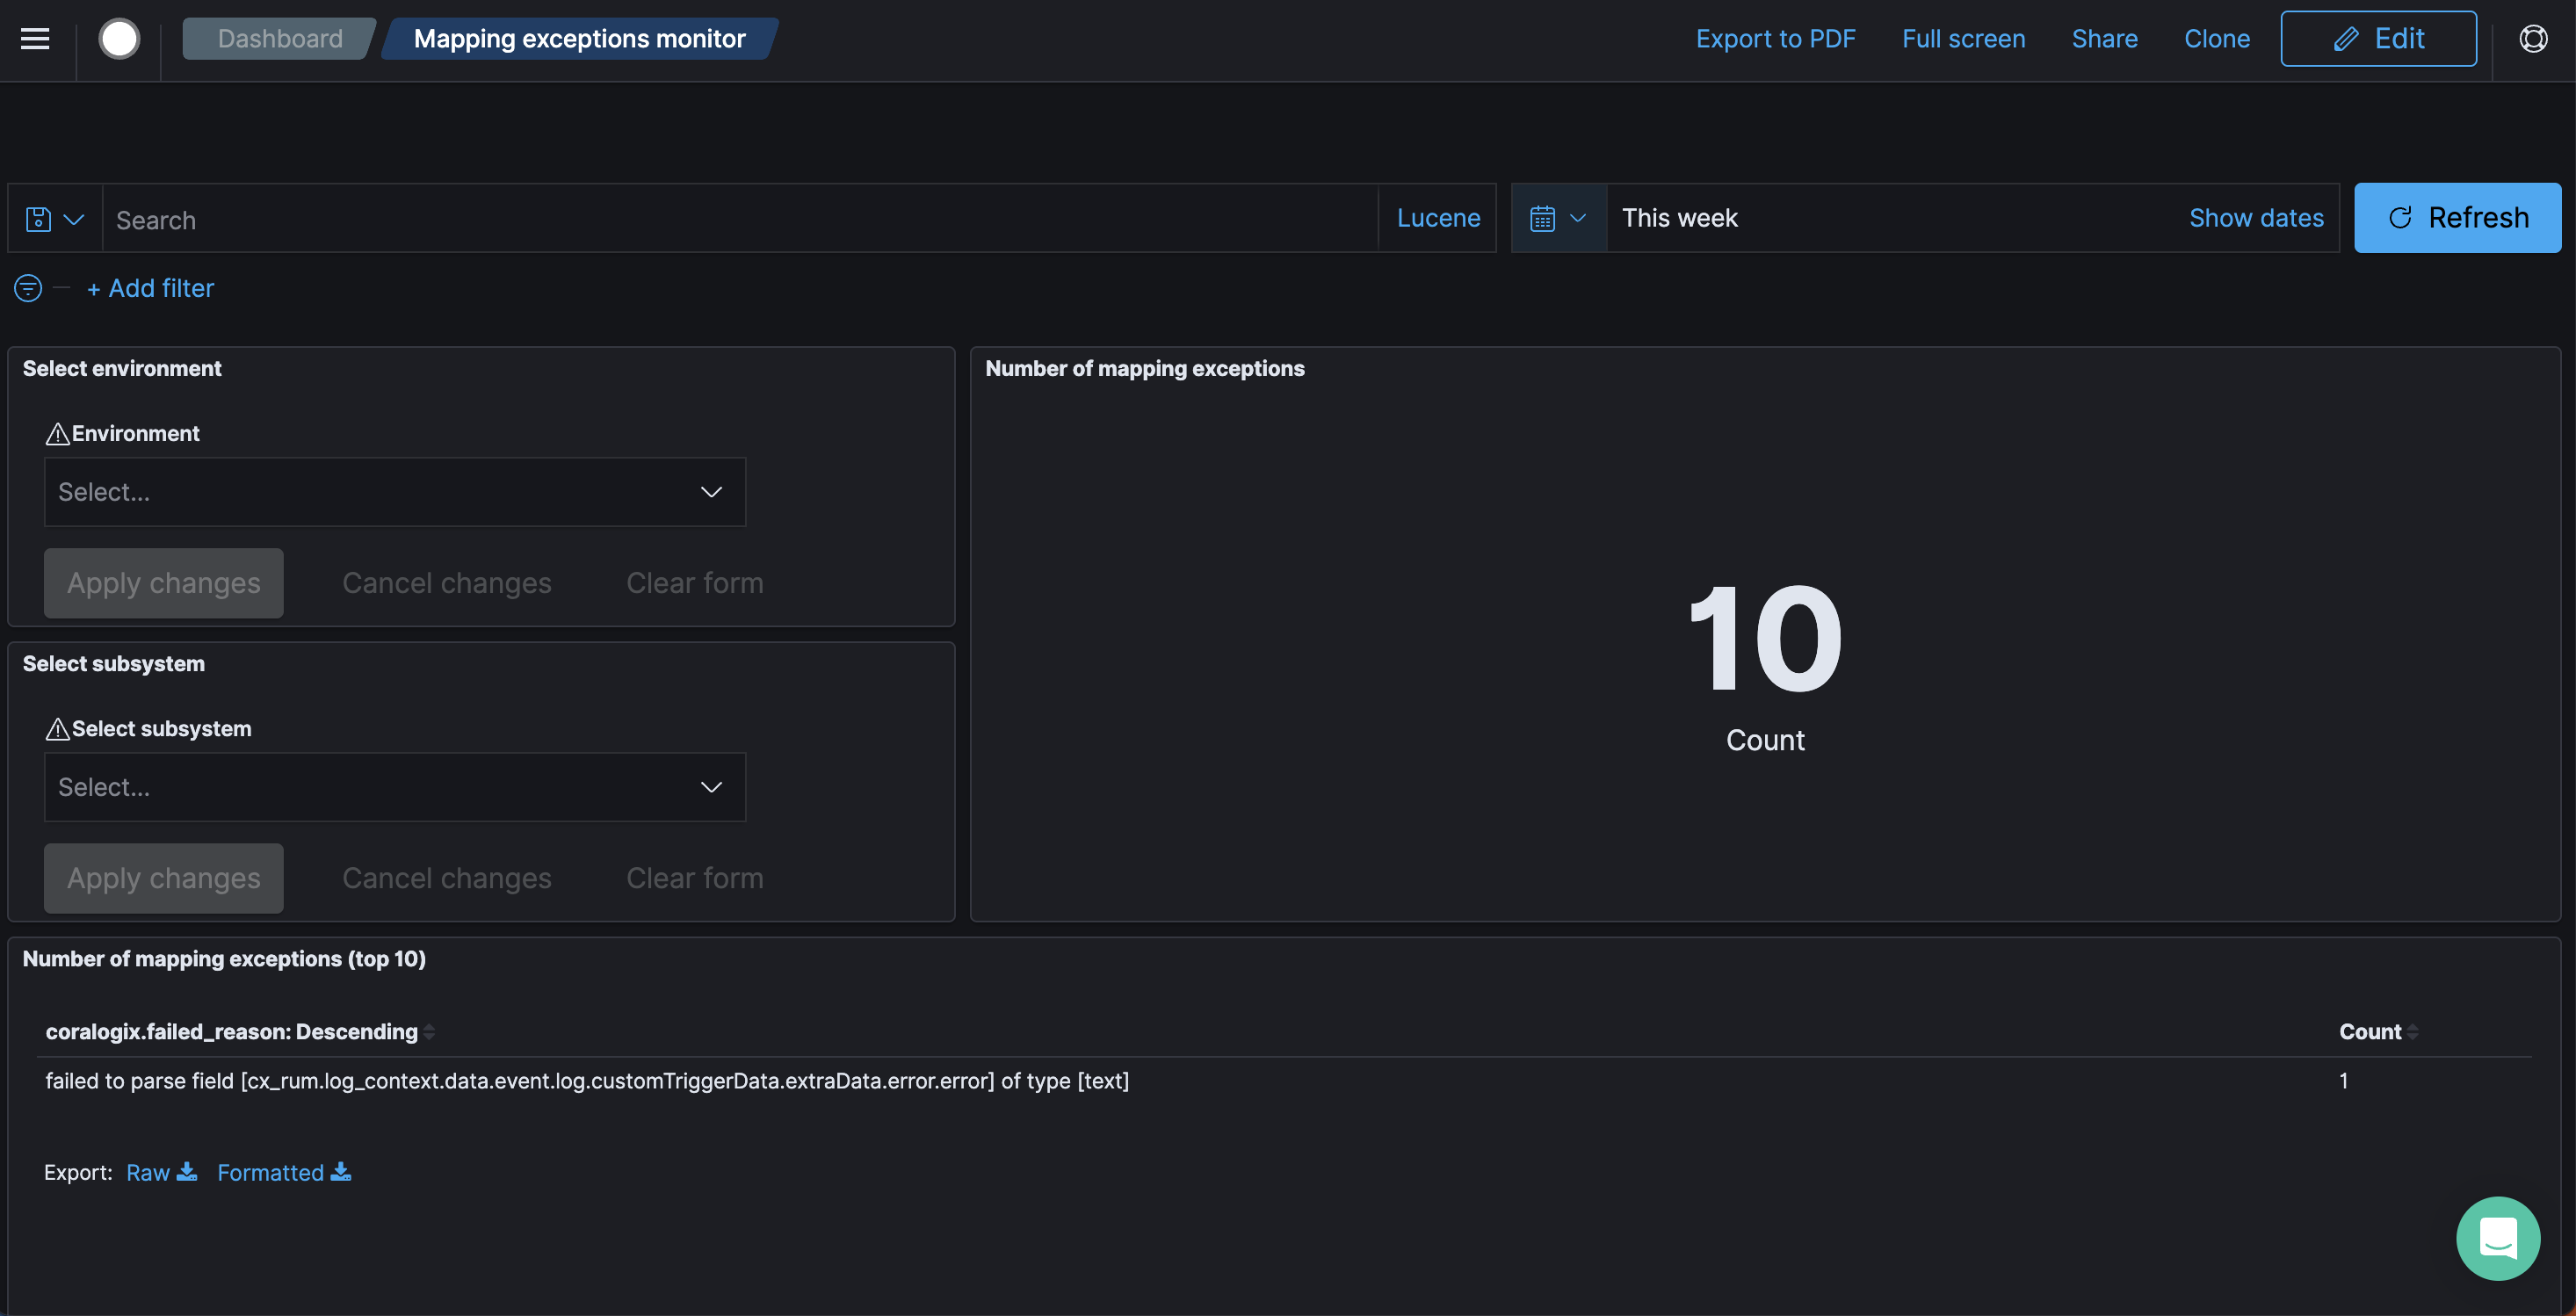
Task: Go to Dashboard breadcrumb
Action: tap(280, 39)
